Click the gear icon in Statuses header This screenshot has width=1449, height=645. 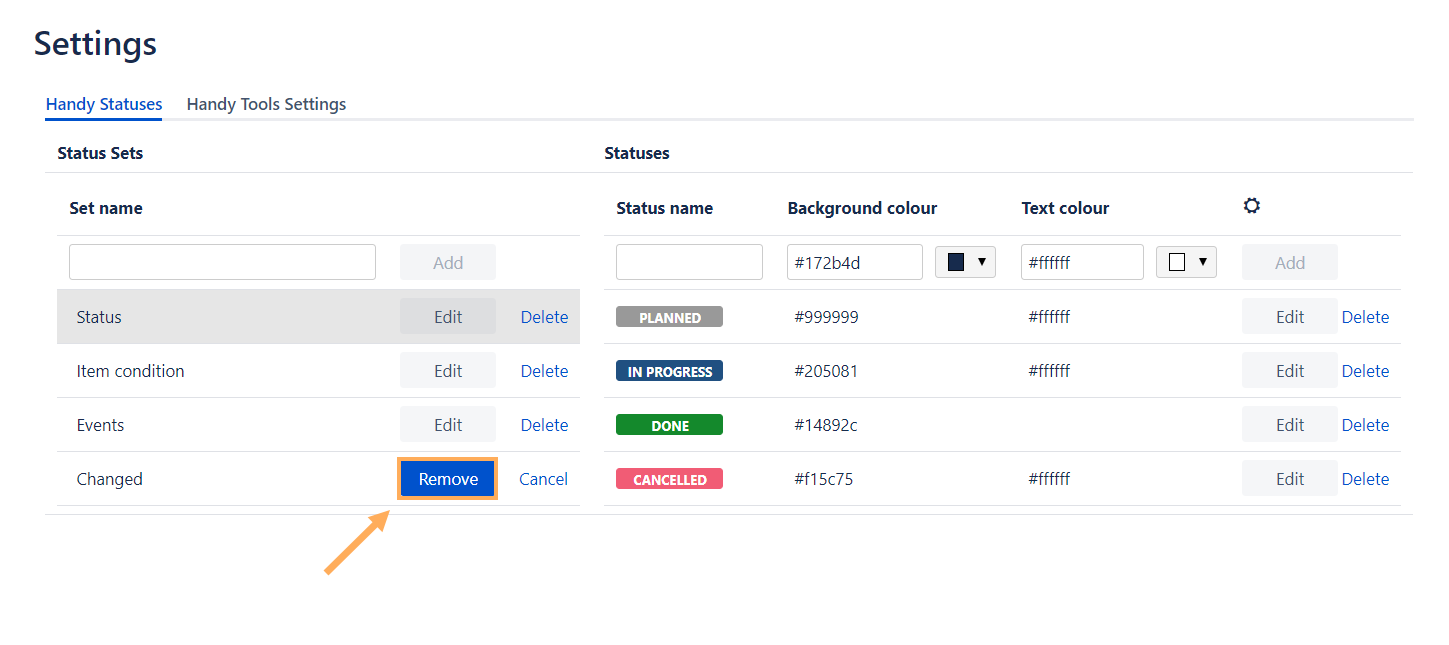click(1251, 206)
